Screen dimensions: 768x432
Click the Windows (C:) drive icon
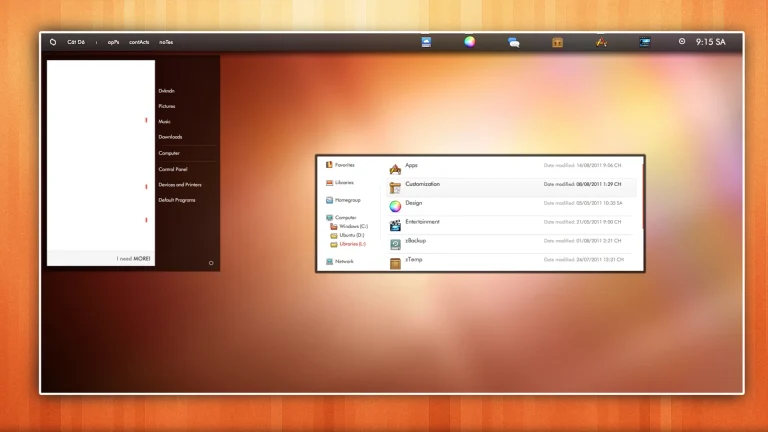pyautogui.click(x=334, y=226)
